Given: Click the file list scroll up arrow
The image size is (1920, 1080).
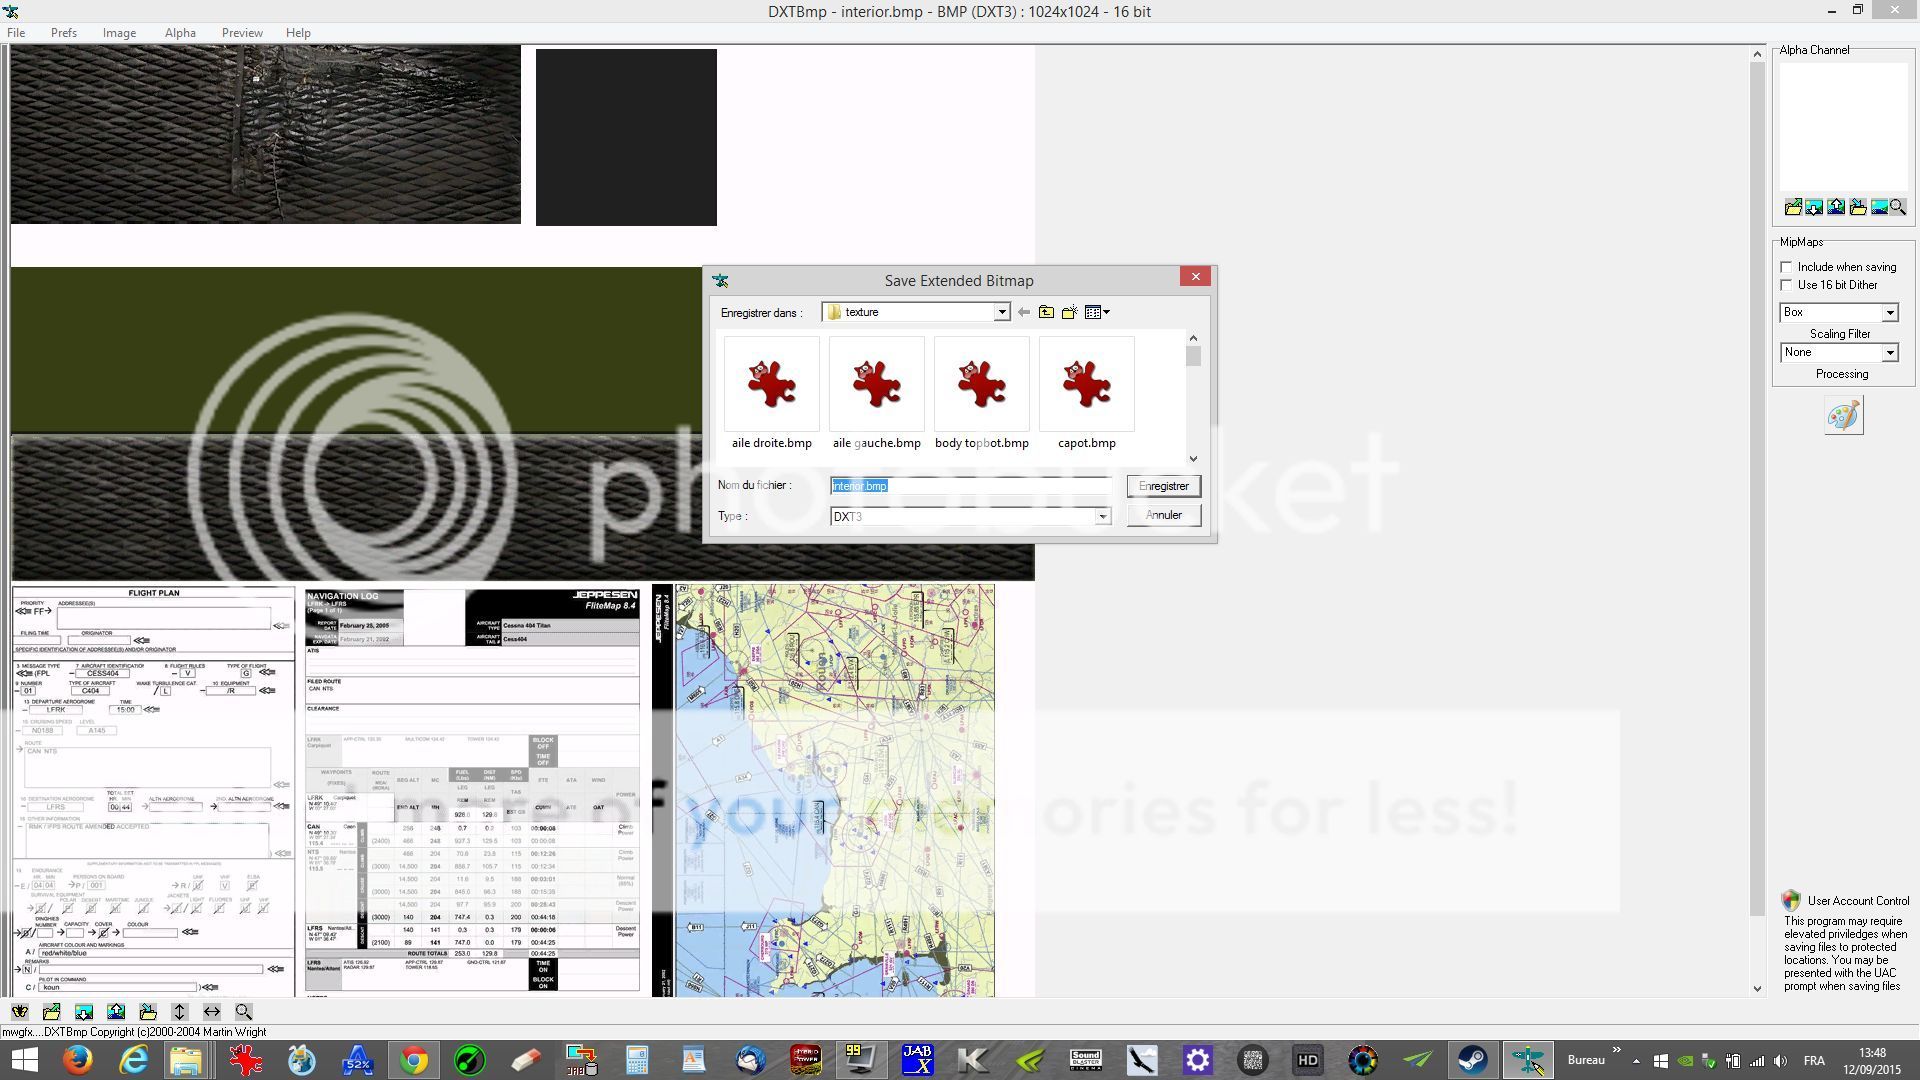Looking at the screenshot, I should (x=1193, y=339).
